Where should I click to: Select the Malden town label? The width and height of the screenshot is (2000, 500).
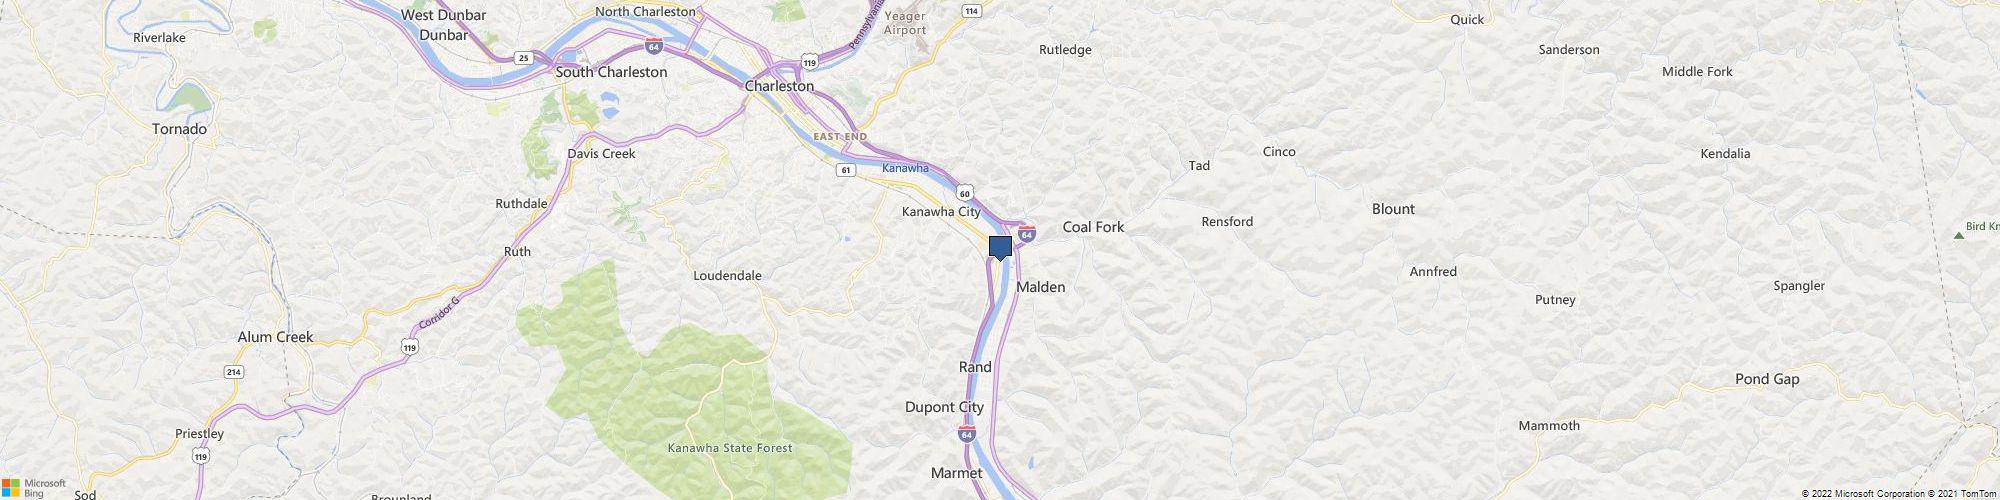point(1041,287)
